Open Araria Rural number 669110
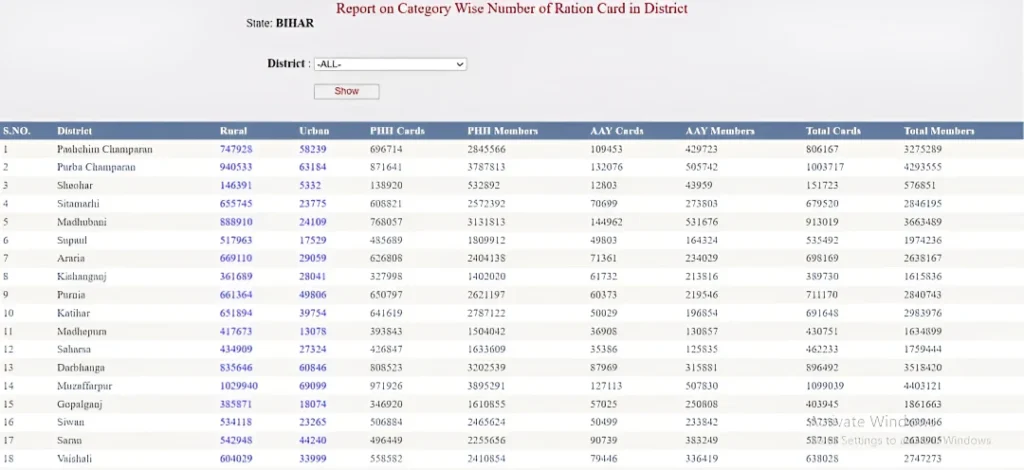1024x470 pixels. tap(236, 258)
